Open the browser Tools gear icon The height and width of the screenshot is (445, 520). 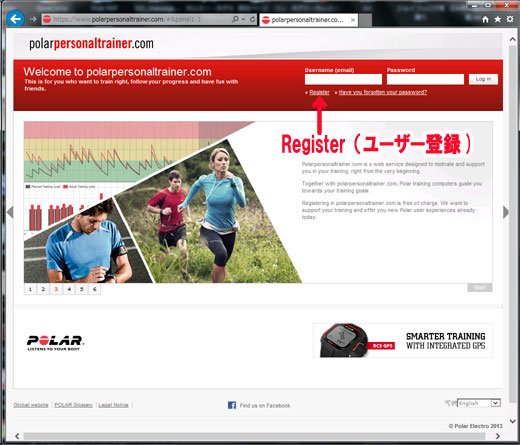tap(510, 19)
